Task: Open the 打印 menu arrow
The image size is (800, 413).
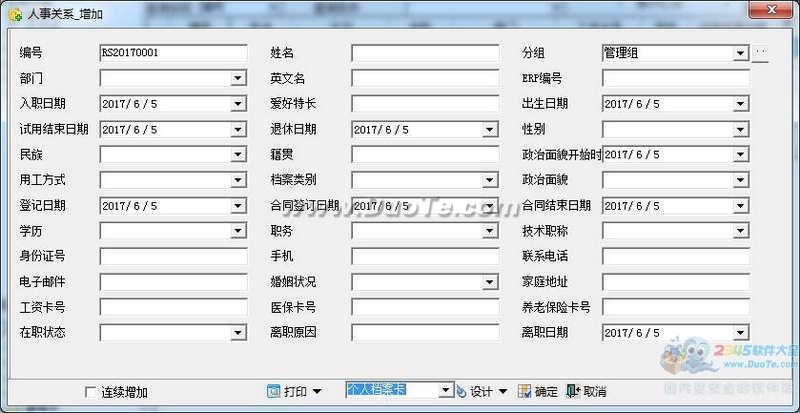Action: tap(317, 392)
